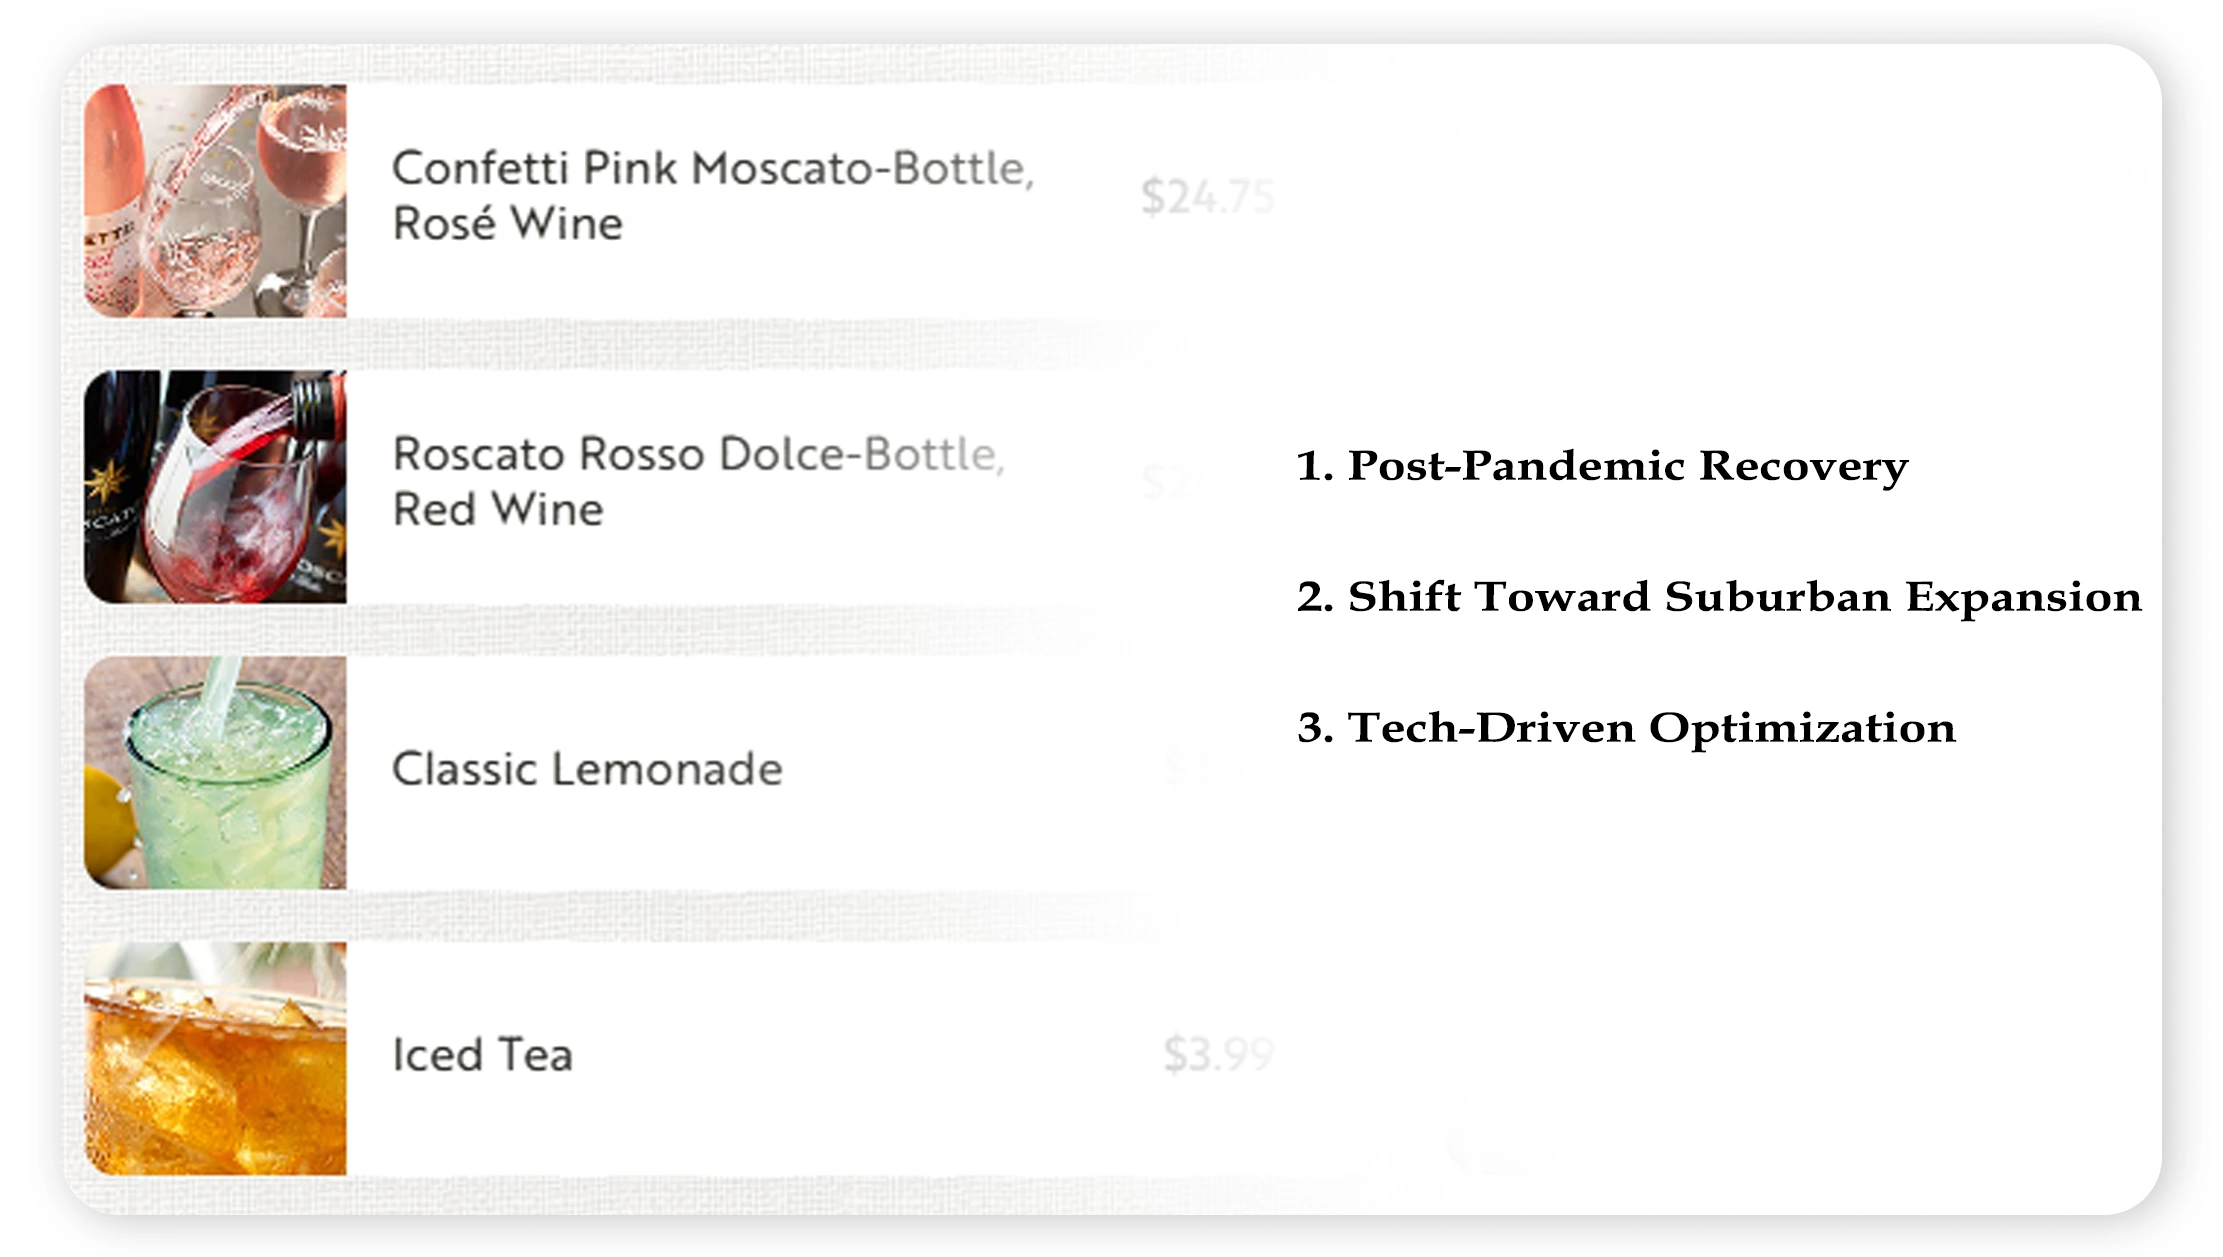Click the Roscato Rosso Dolce wine image
The width and height of the screenshot is (2223, 1257).
point(215,487)
